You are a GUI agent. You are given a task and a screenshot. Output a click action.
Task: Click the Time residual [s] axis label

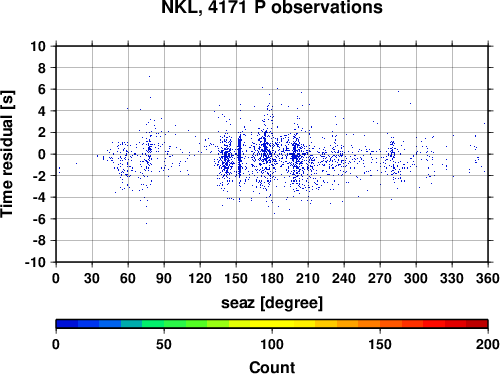tap(7, 154)
